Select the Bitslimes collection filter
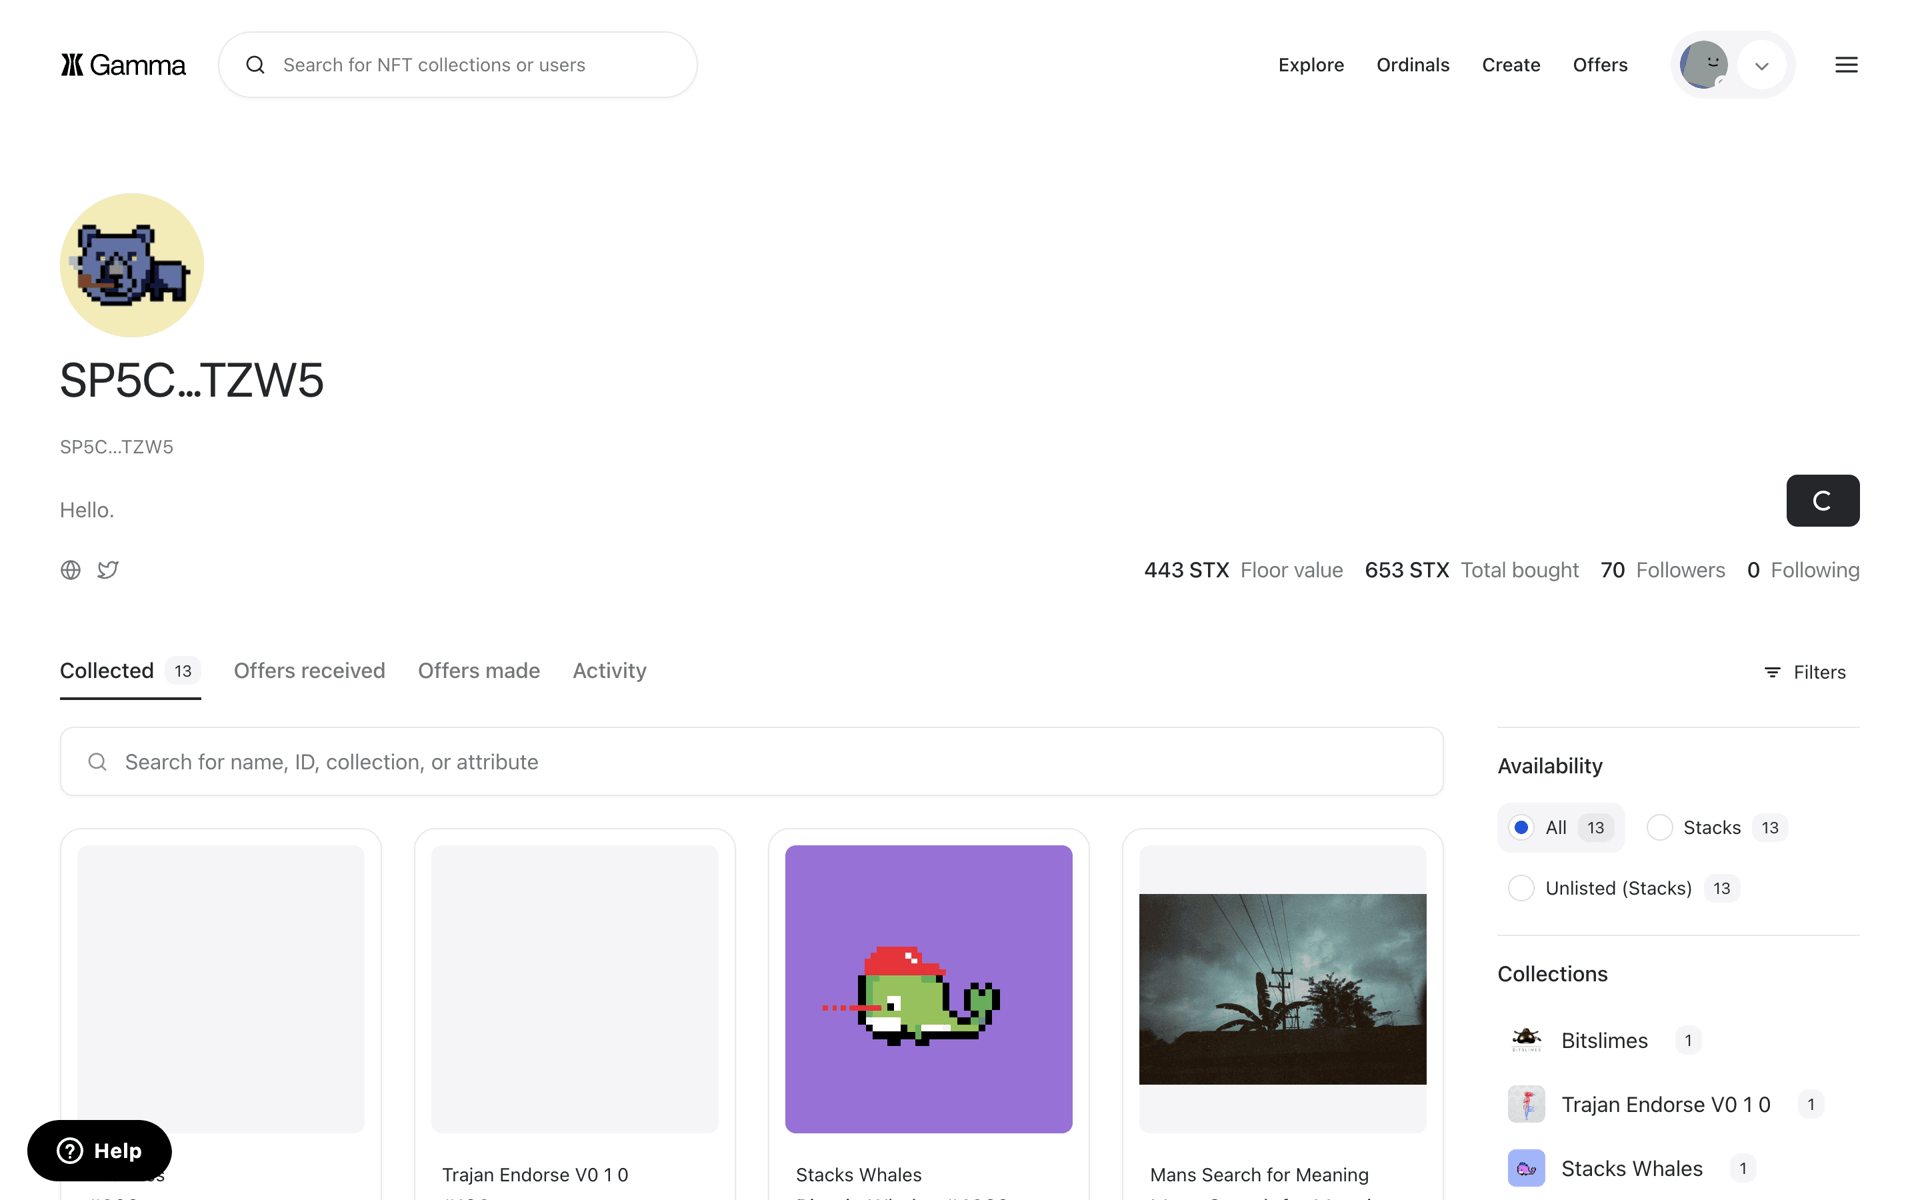The width and height of the screenshot is (1920, 1200). tap(1605, 1041)
